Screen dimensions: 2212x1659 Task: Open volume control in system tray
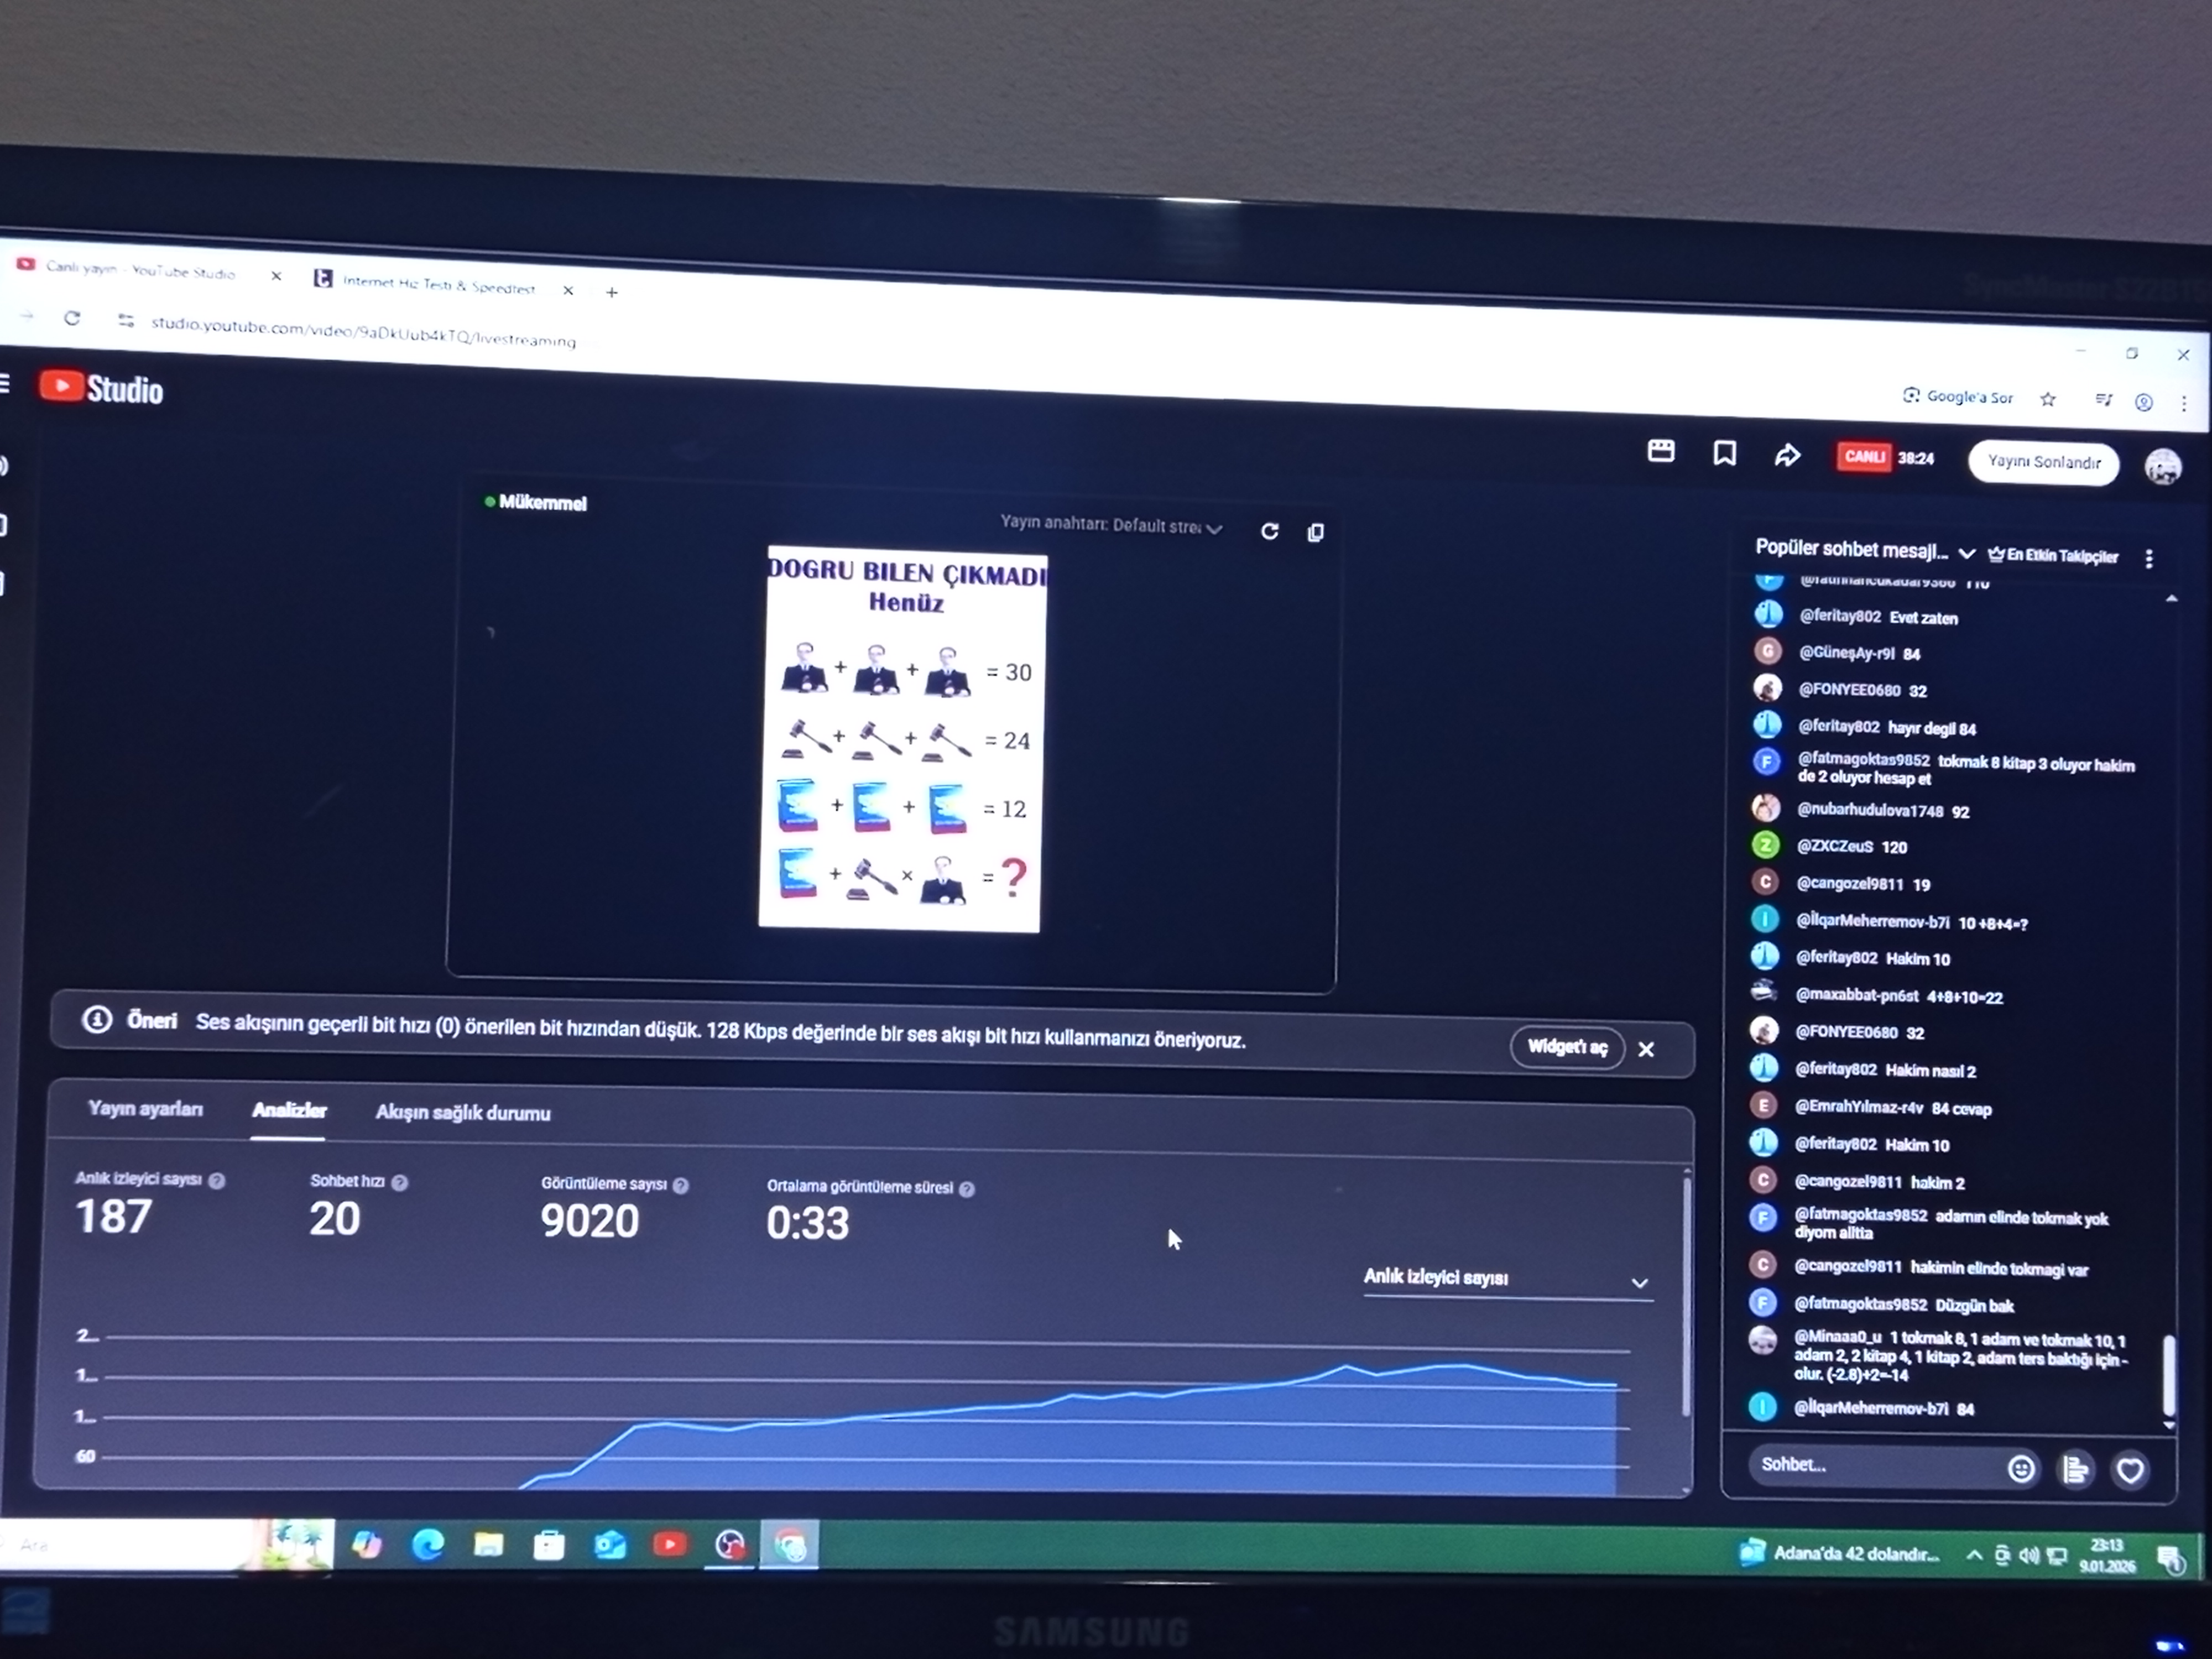[x=2029, y=1556]
